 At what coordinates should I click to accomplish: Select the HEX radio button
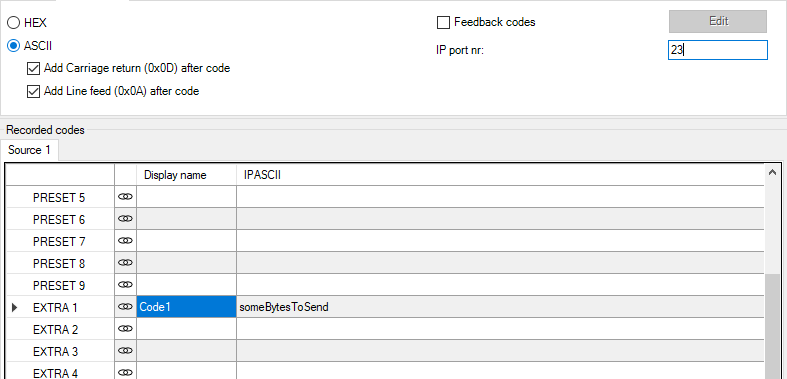point(14,23)
